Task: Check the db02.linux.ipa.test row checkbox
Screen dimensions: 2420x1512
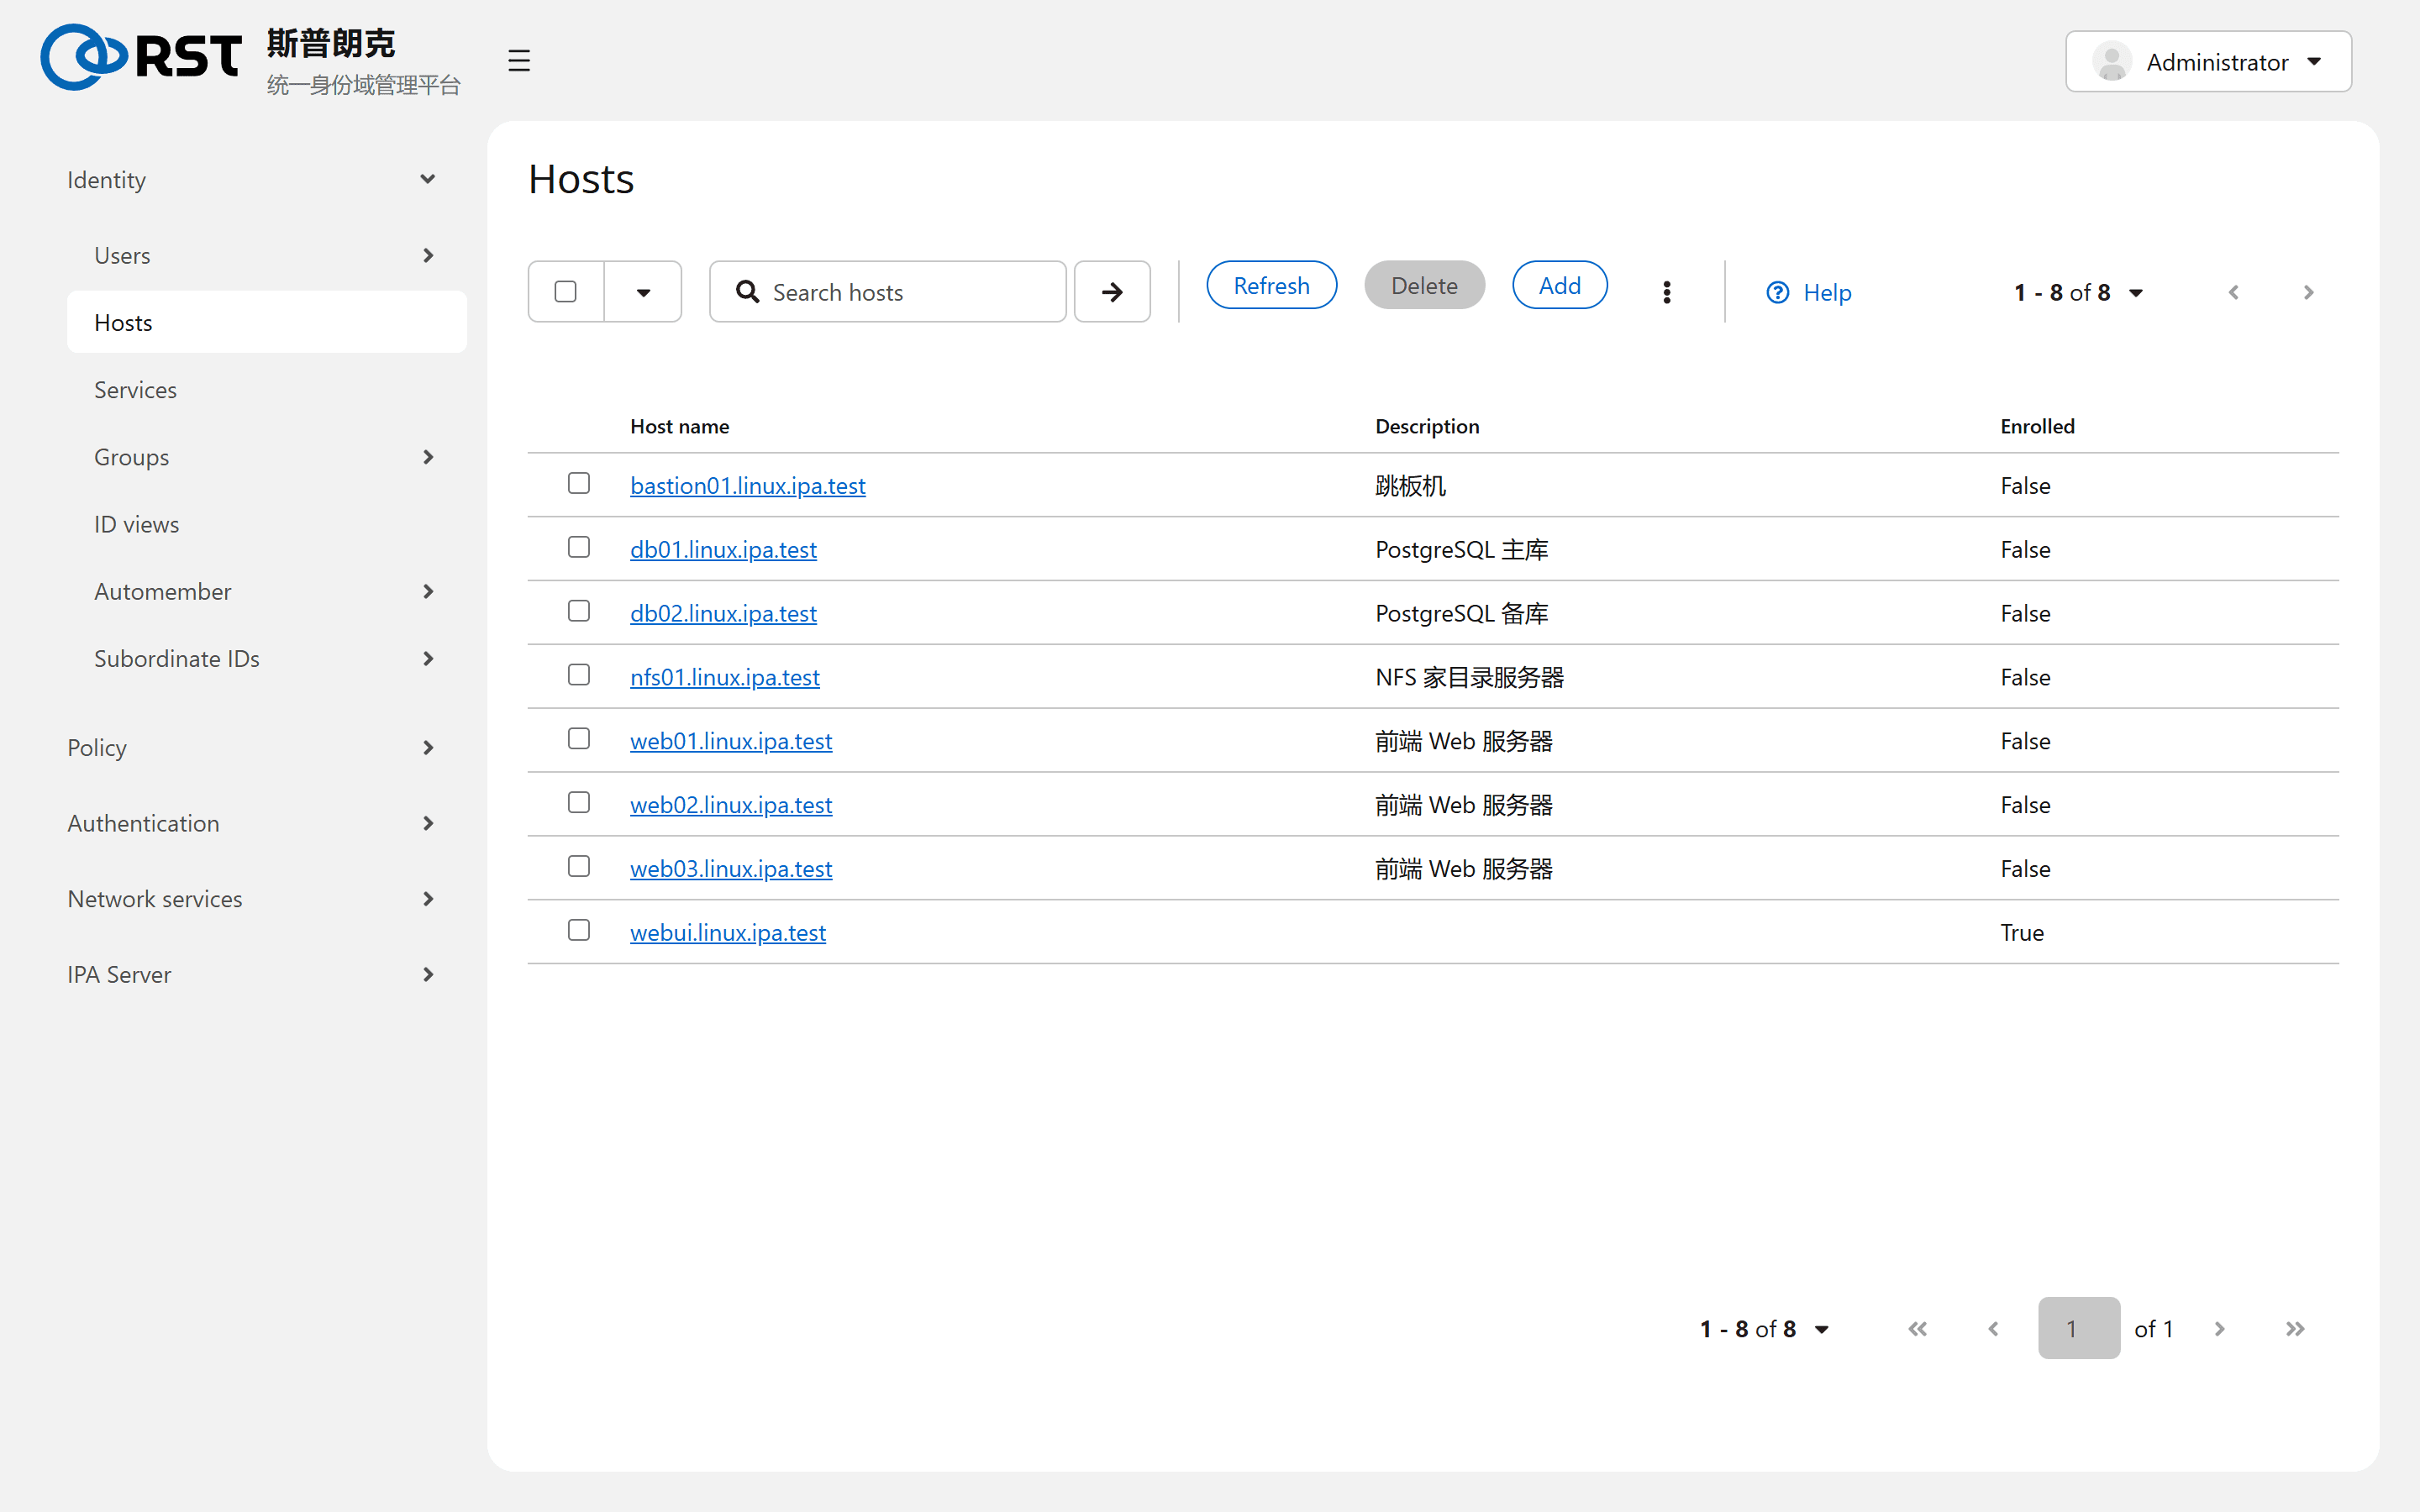Action: [578, 611]
